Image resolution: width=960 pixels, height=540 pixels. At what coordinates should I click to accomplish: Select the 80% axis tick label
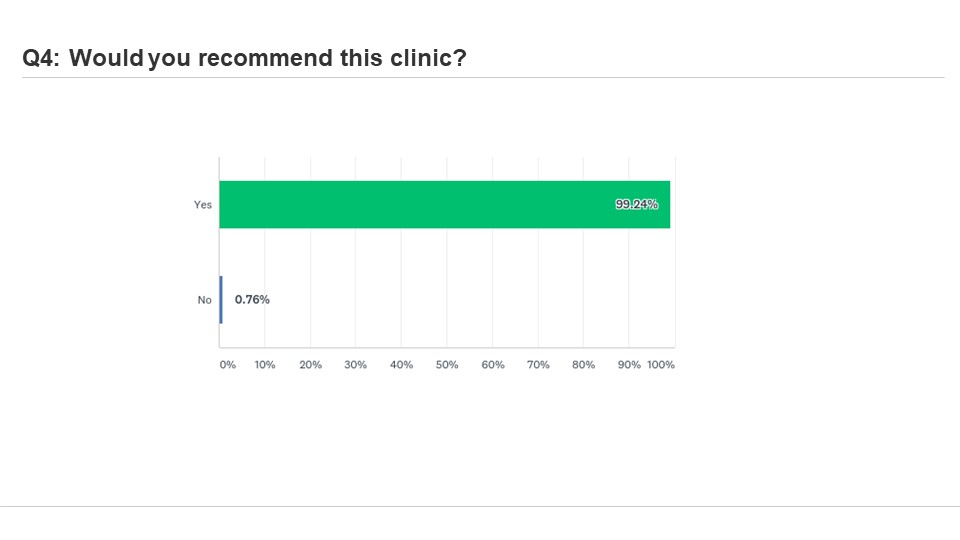584,365
